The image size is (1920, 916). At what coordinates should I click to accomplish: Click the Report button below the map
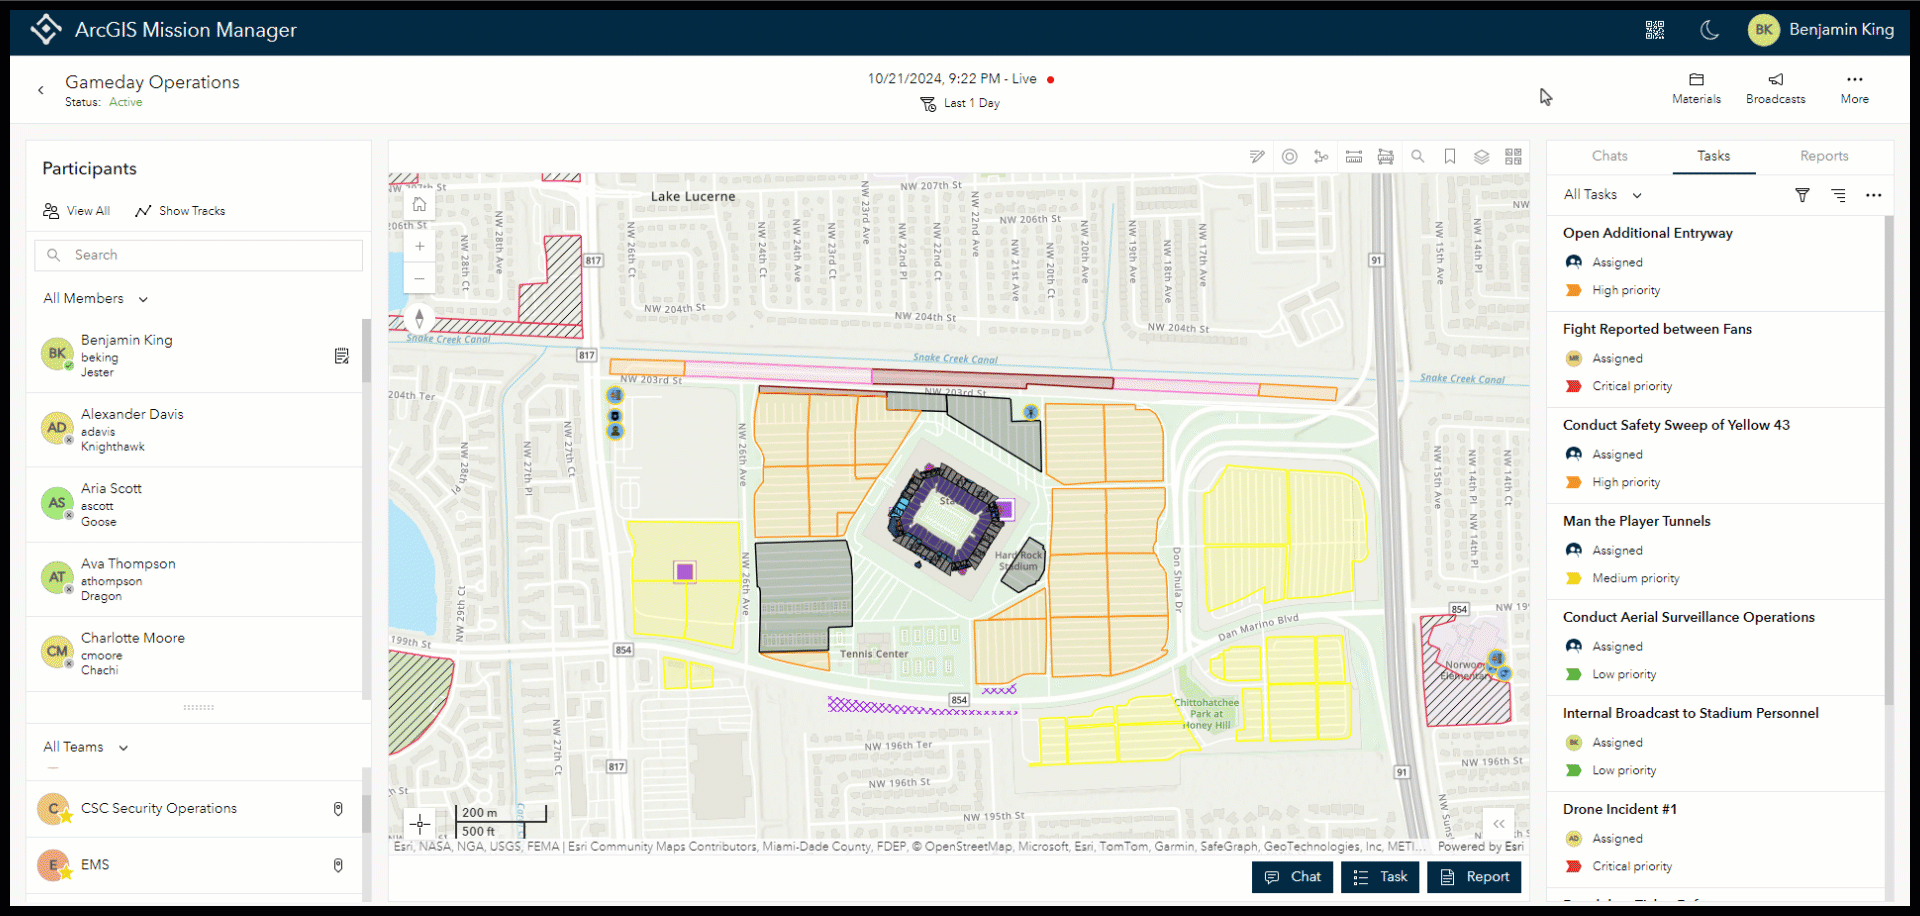click(x=1474, y=877)
